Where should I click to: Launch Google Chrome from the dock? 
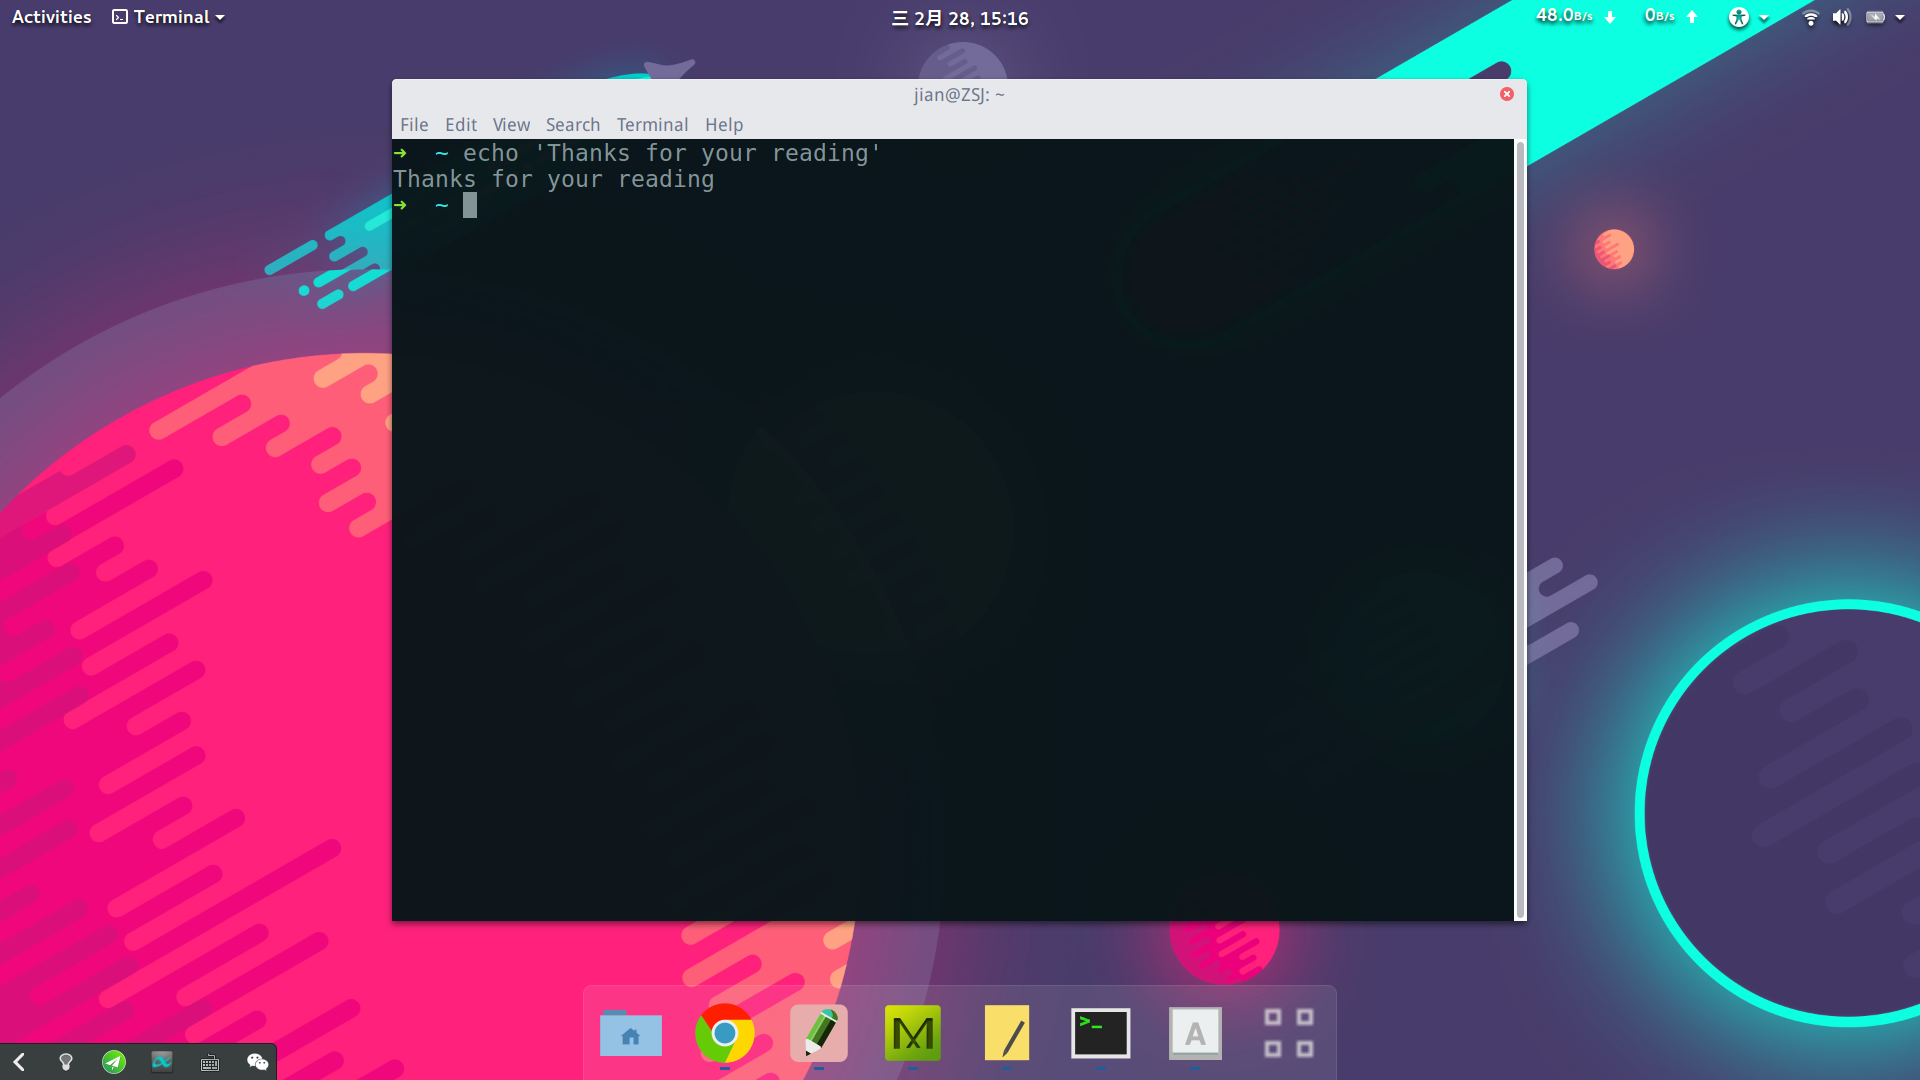(725, 1033)
